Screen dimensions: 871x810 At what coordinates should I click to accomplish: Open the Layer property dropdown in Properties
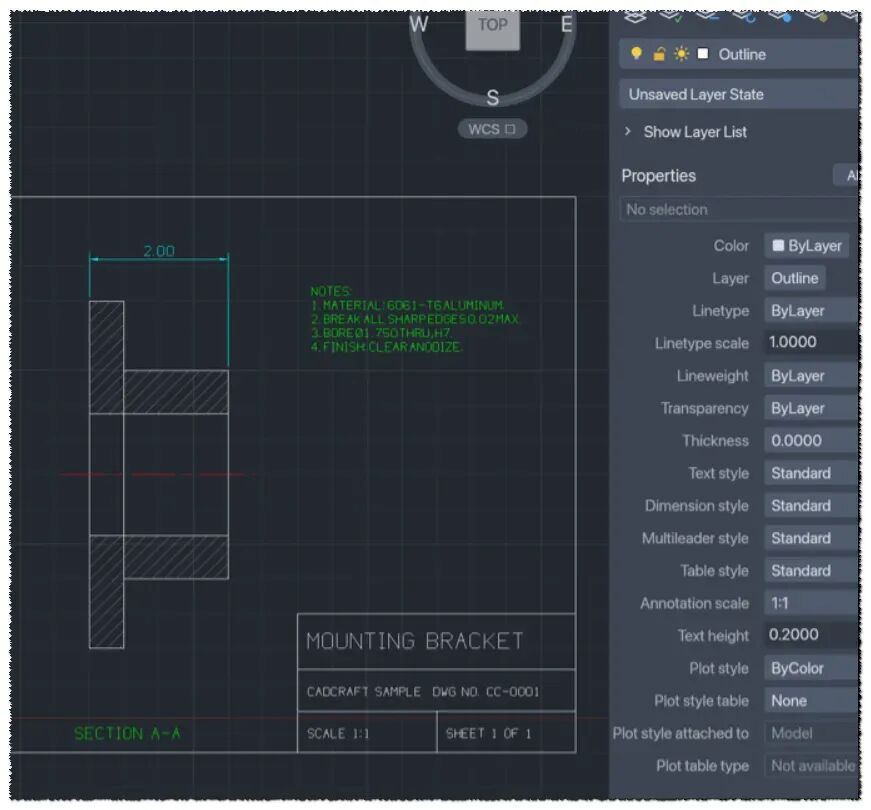tap(795, 278)
